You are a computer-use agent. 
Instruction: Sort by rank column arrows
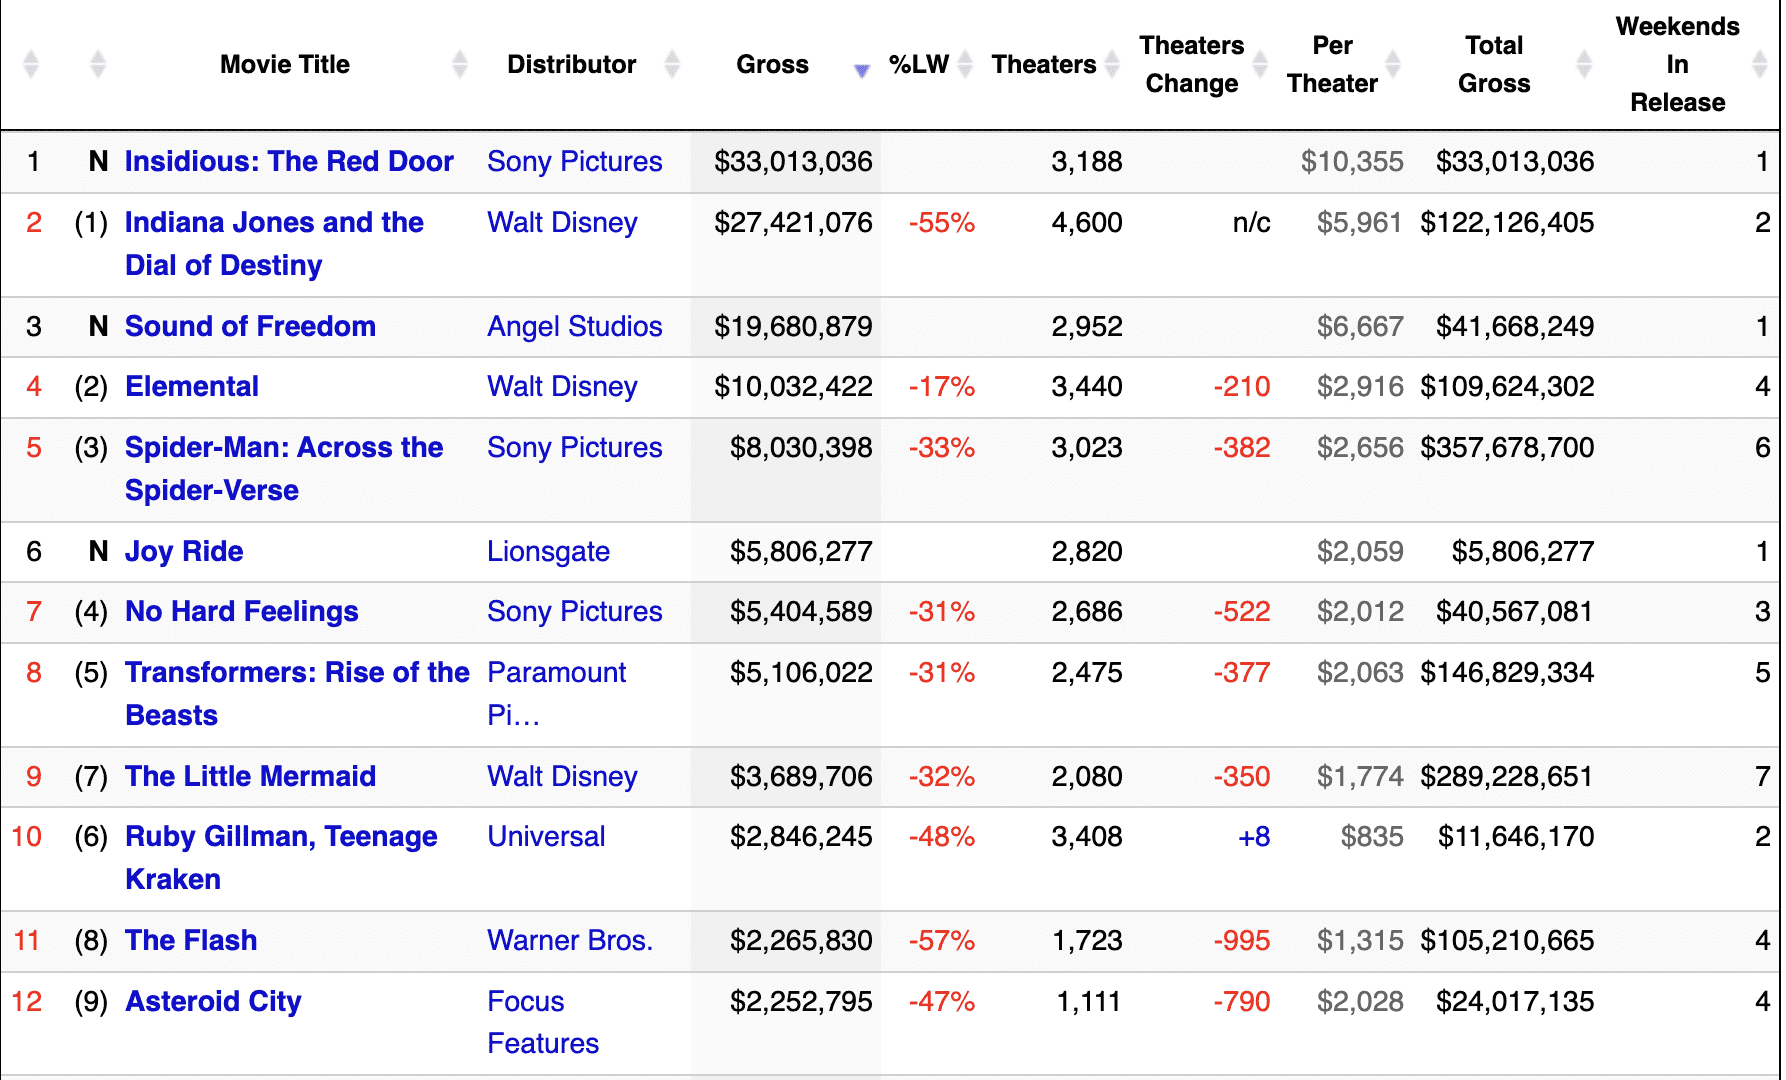pyautogui.click(x=31, y=64)
